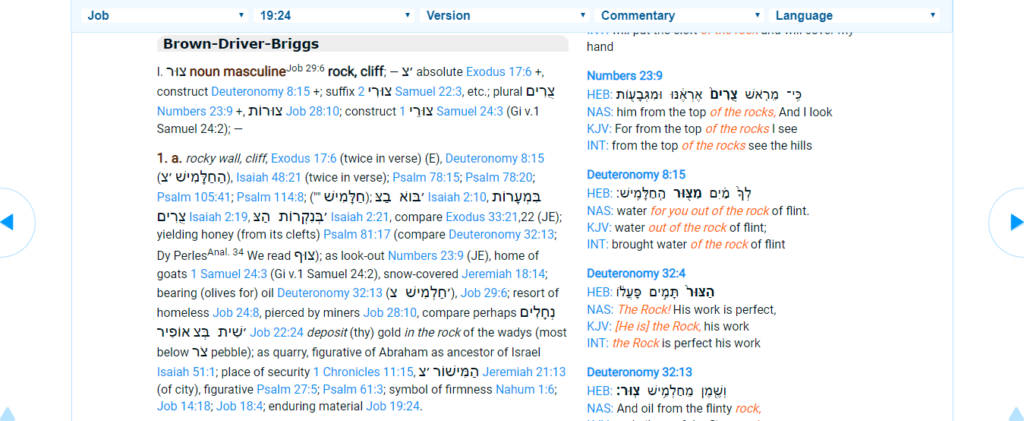
Task: Open Deuteronomy 32:13 verse heading
Action: [x=639, y=373]
